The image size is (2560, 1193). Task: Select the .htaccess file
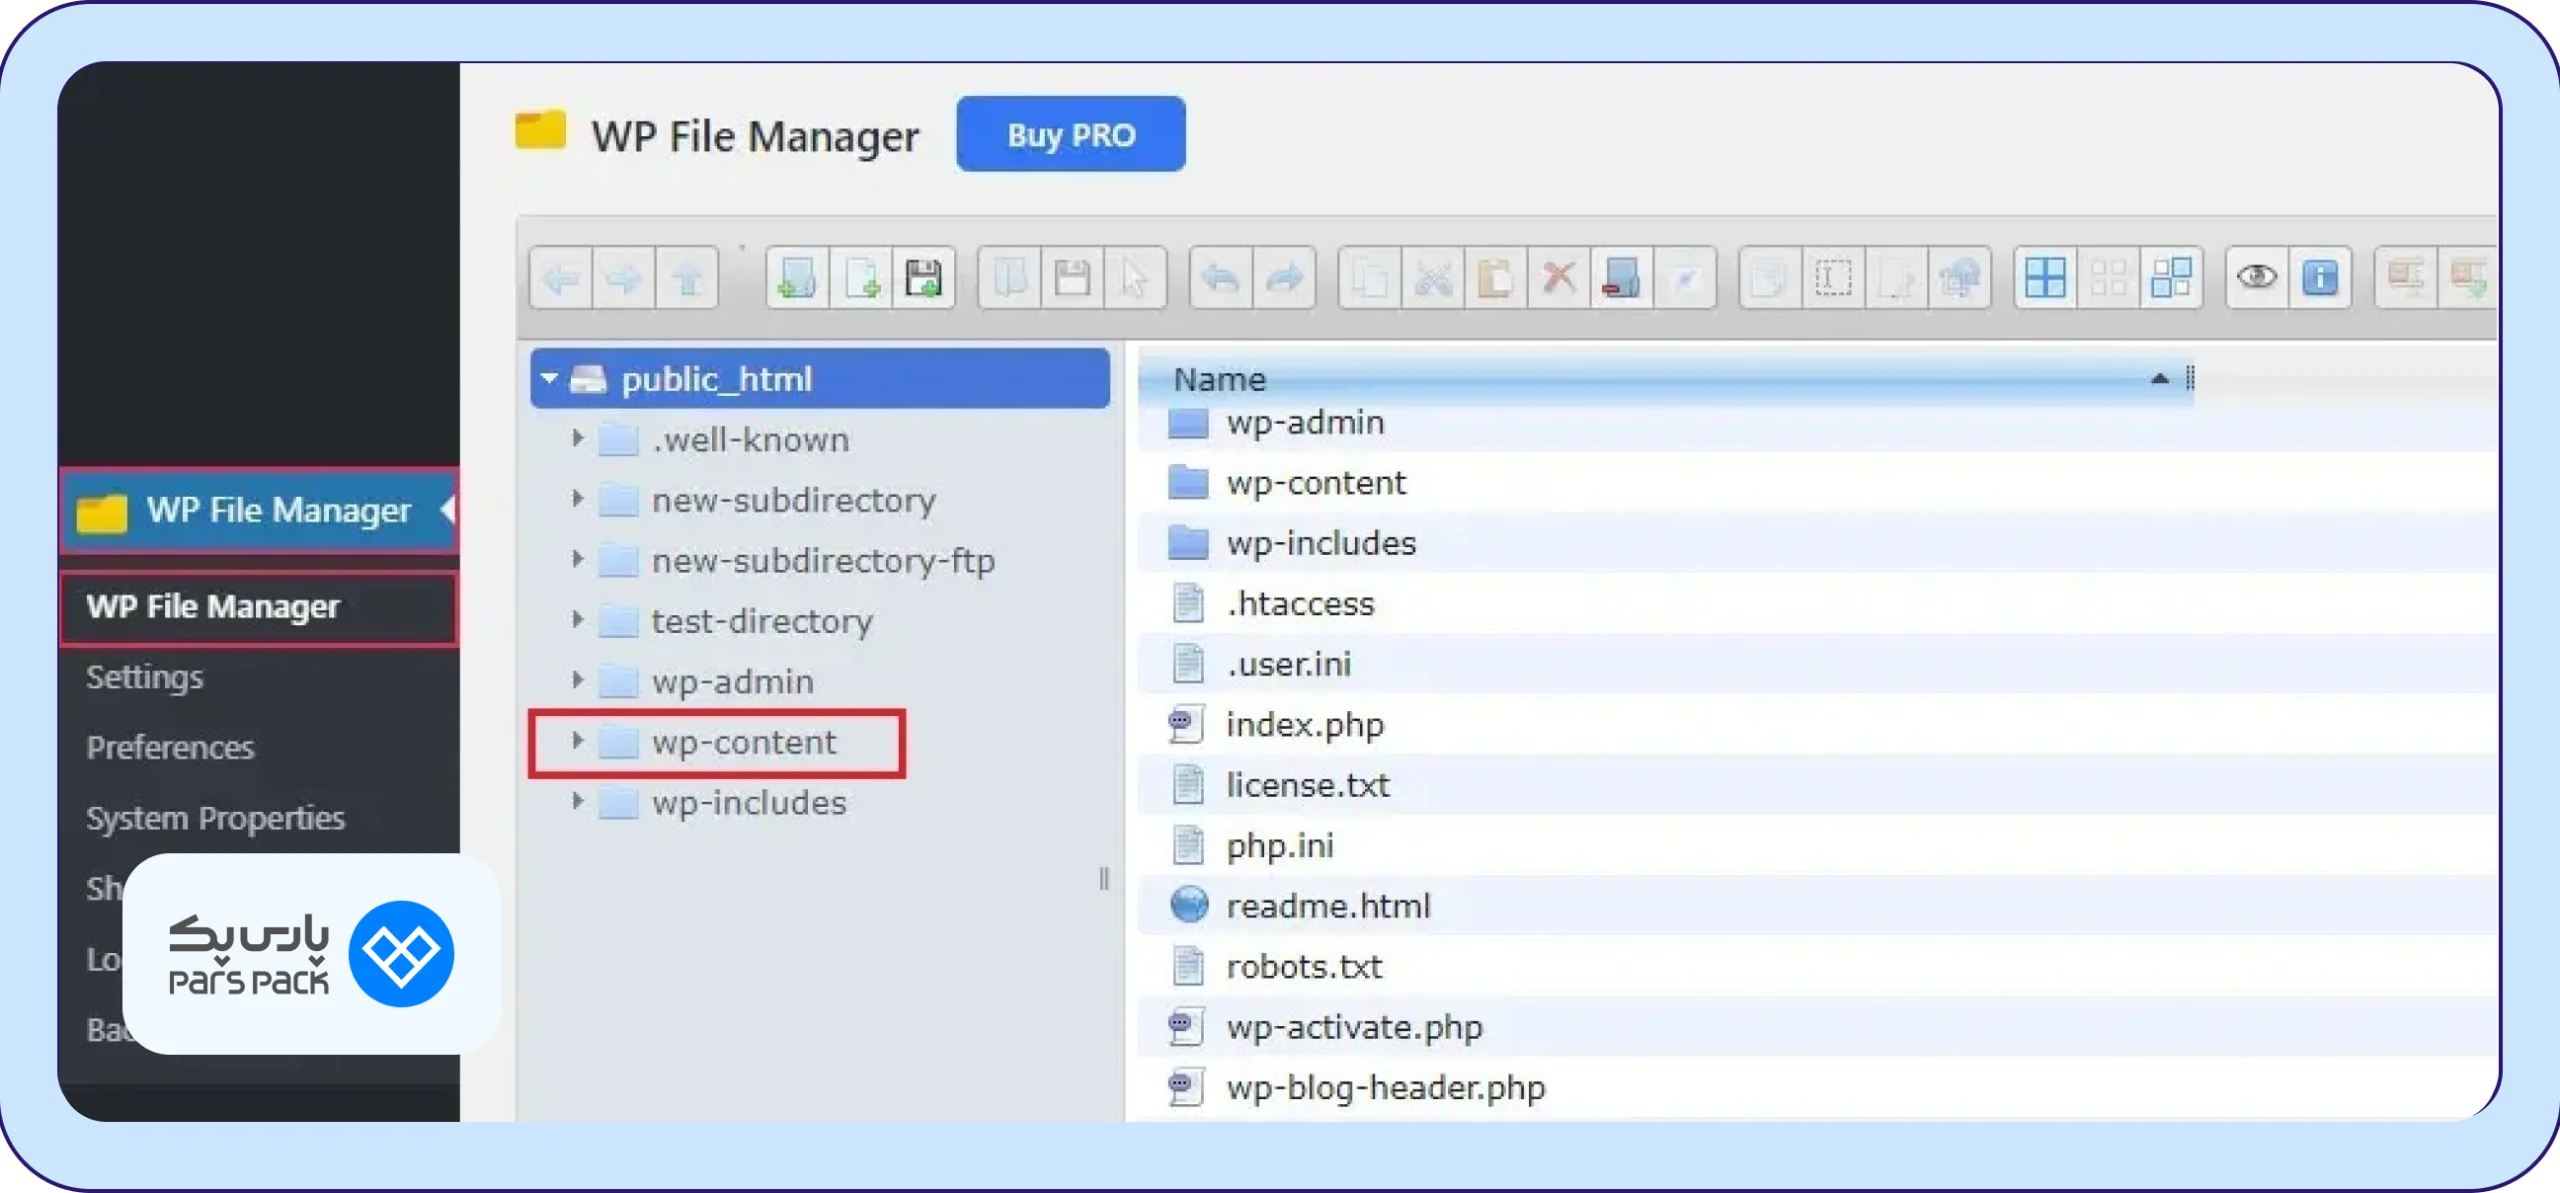pos(1816,604)
